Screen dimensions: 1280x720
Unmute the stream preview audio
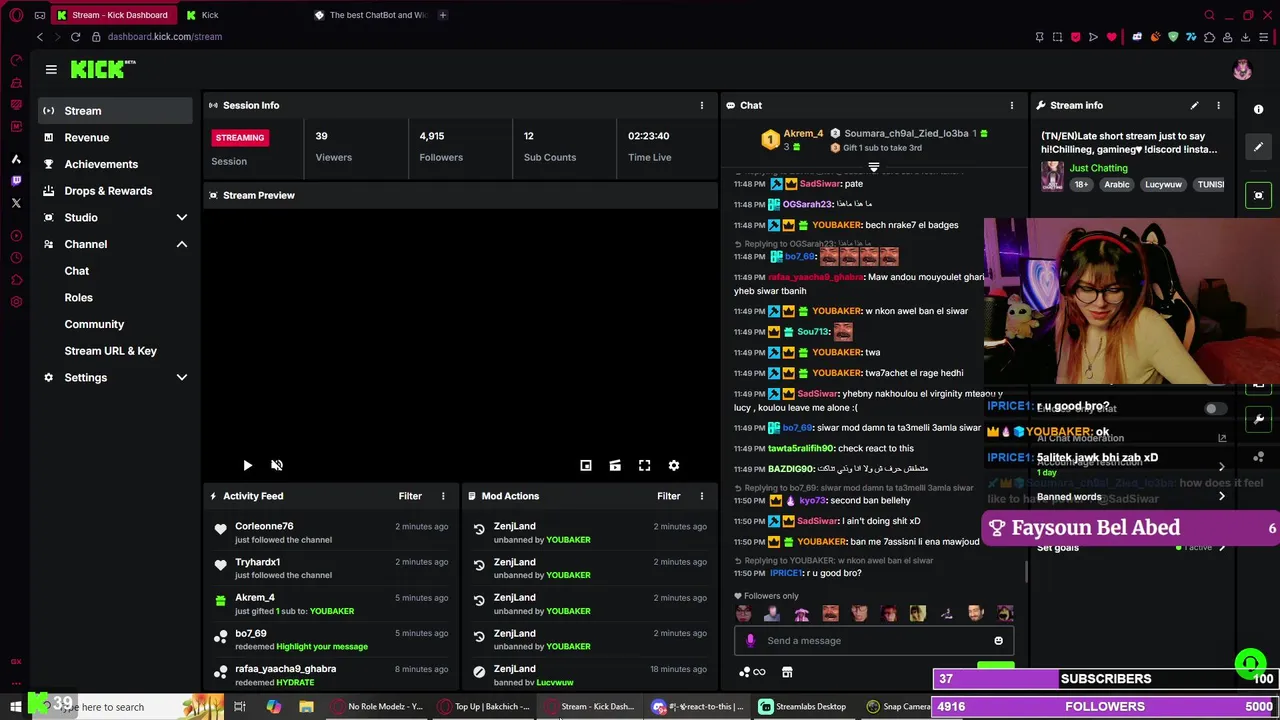277,465
